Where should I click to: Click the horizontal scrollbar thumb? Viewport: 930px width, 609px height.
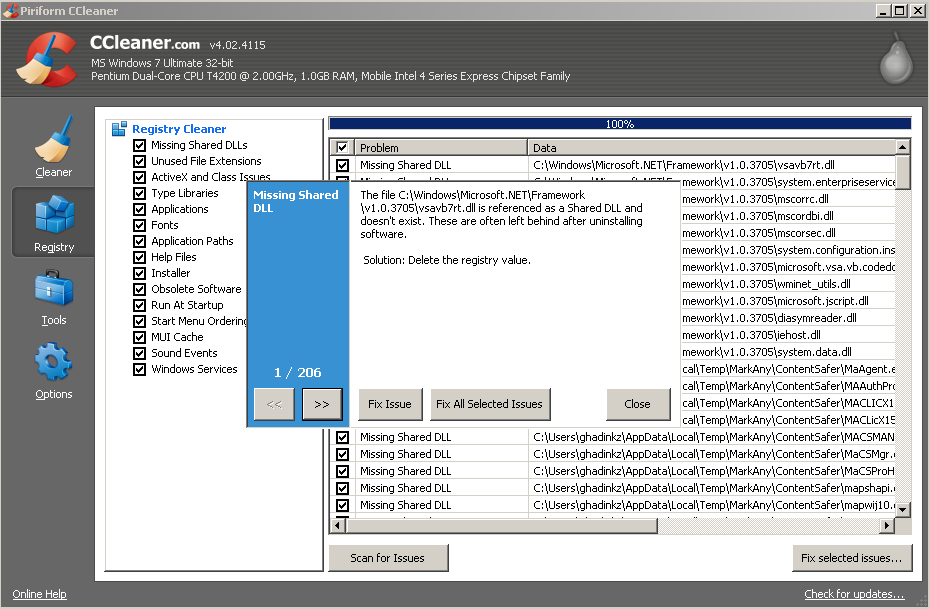coord(502,525)
